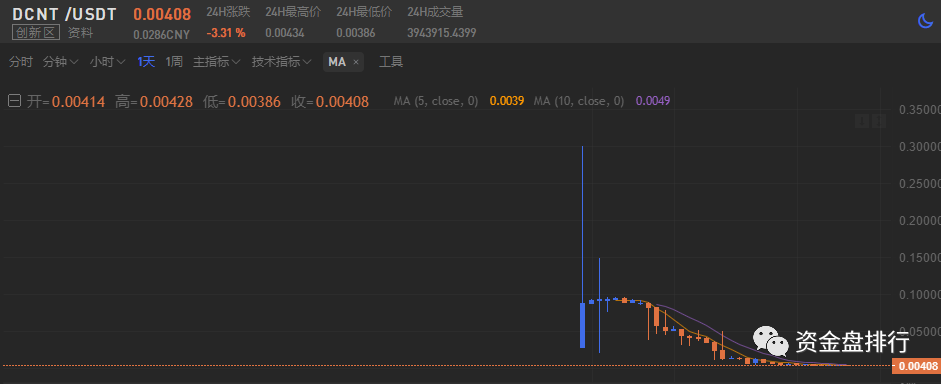Click the MA (5, close, 0) legend

tap(436, 101)
